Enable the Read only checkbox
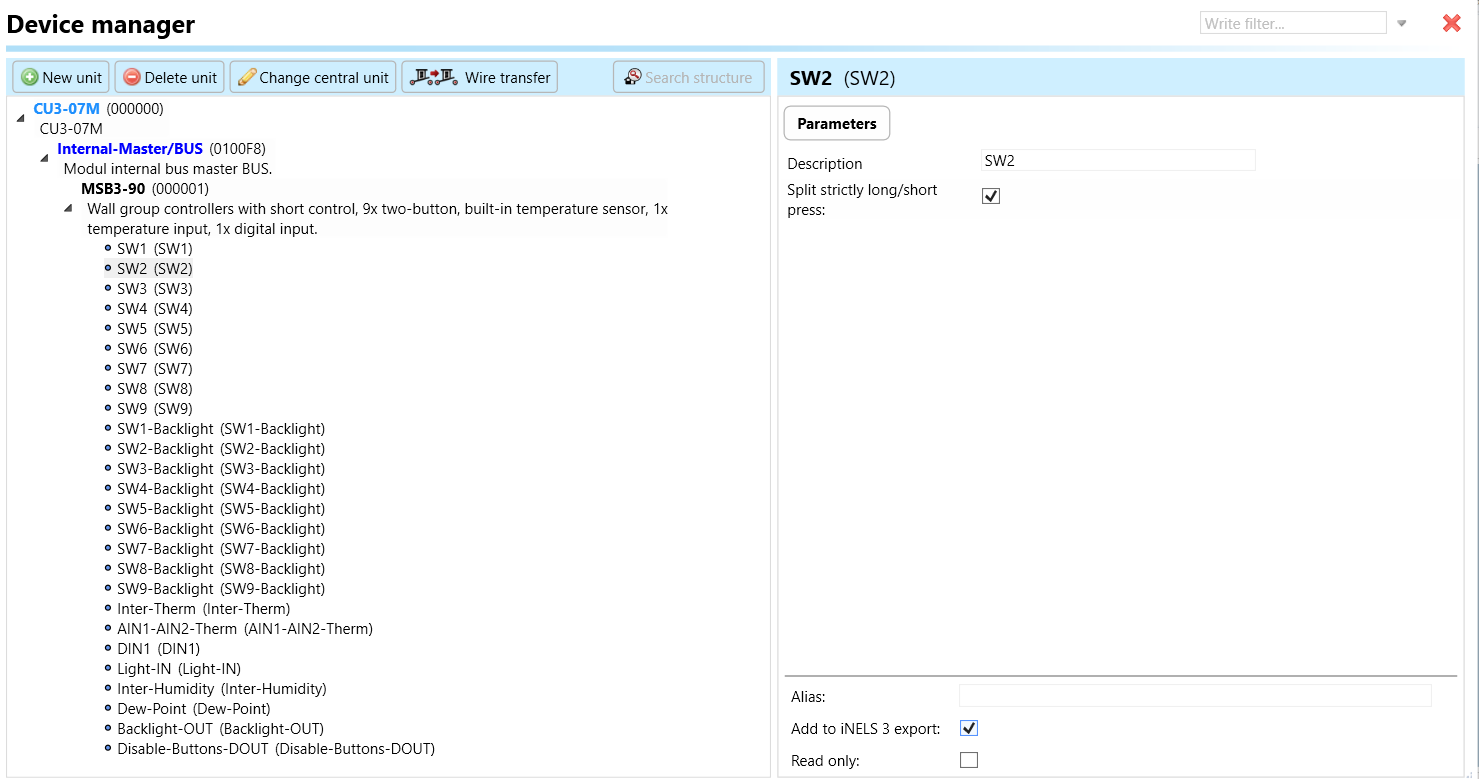1479x779 pixels. 968,760
